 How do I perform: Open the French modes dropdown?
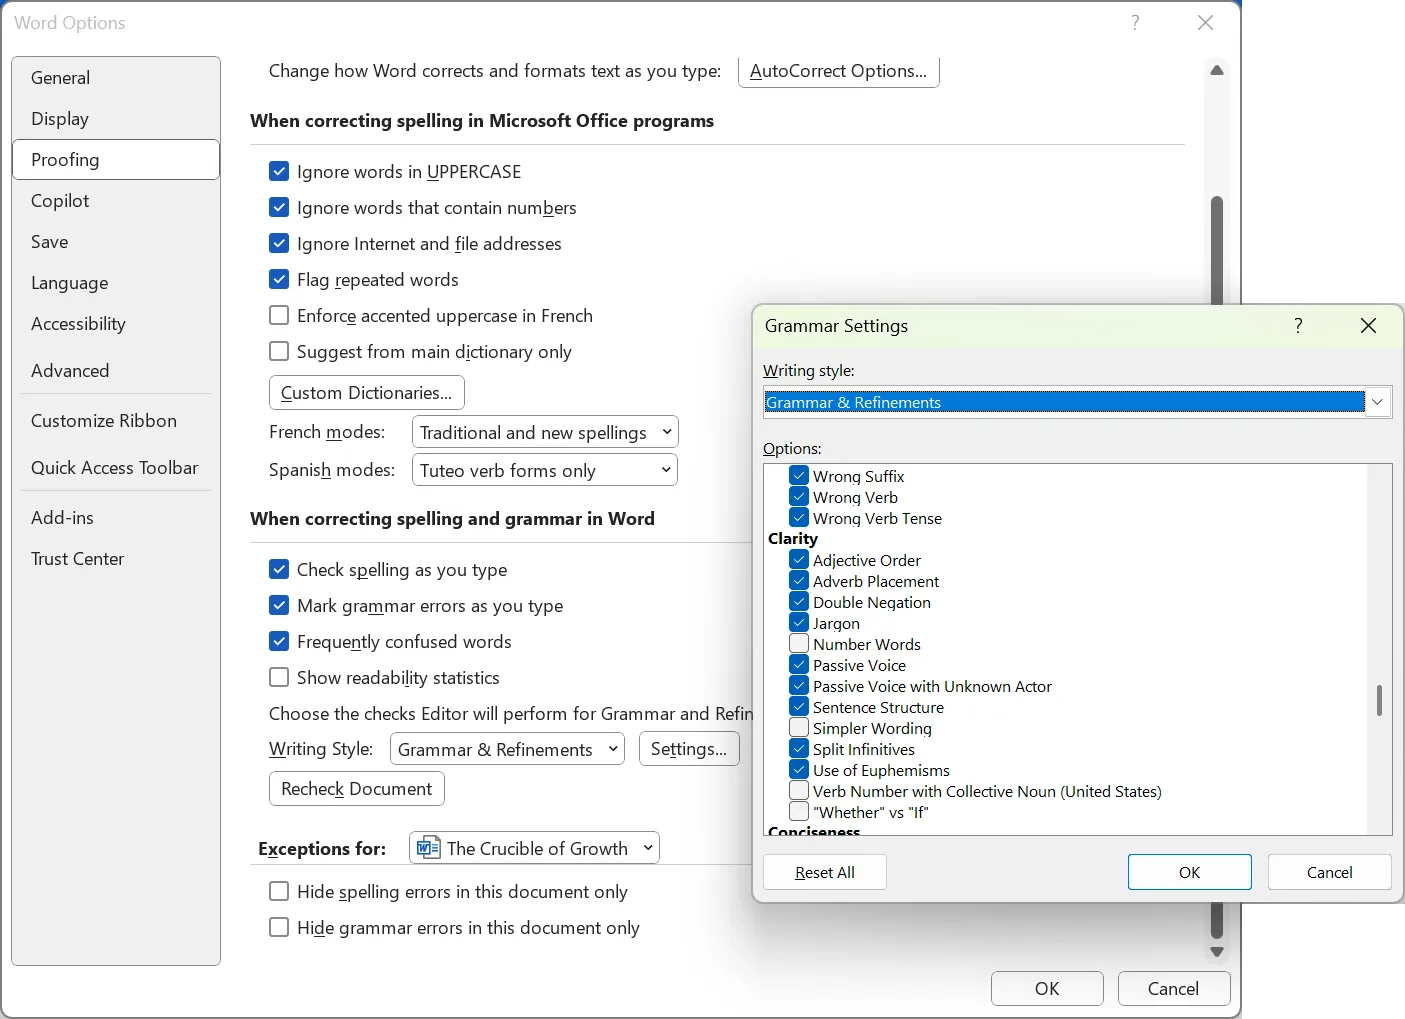click(545, 432)
